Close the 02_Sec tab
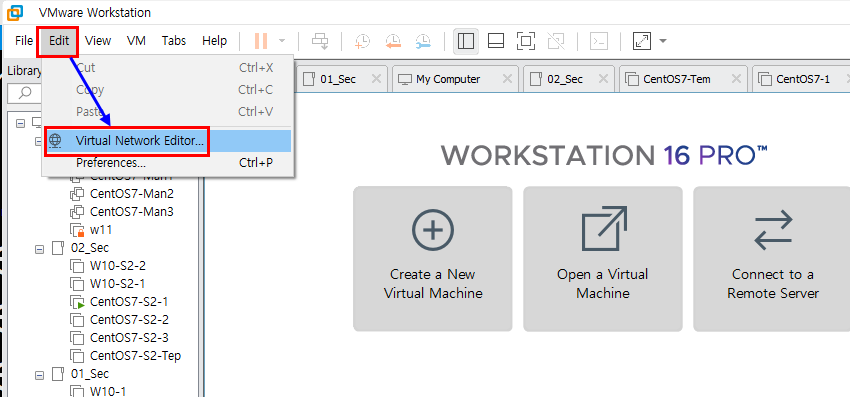This screenshot has height=397, width=850. point(603,79)
